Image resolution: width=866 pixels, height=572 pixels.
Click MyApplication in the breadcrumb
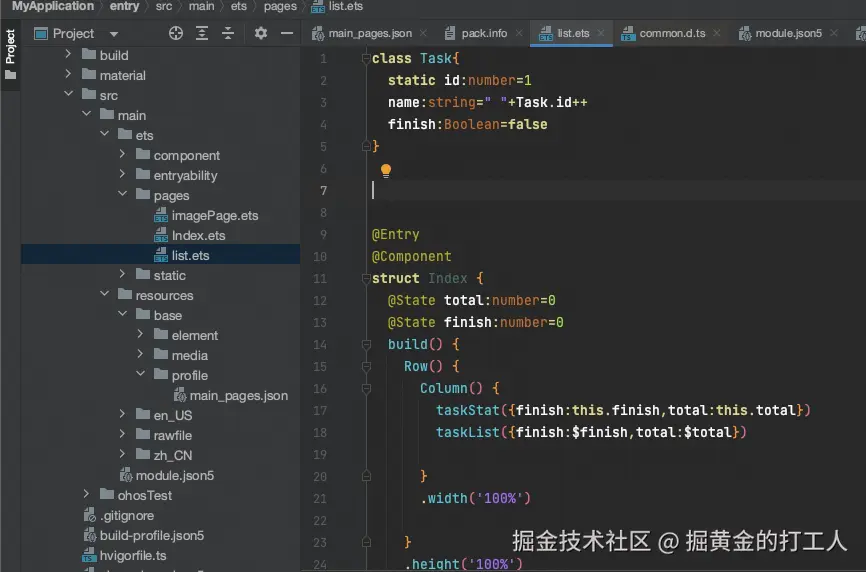coord(52,6)
